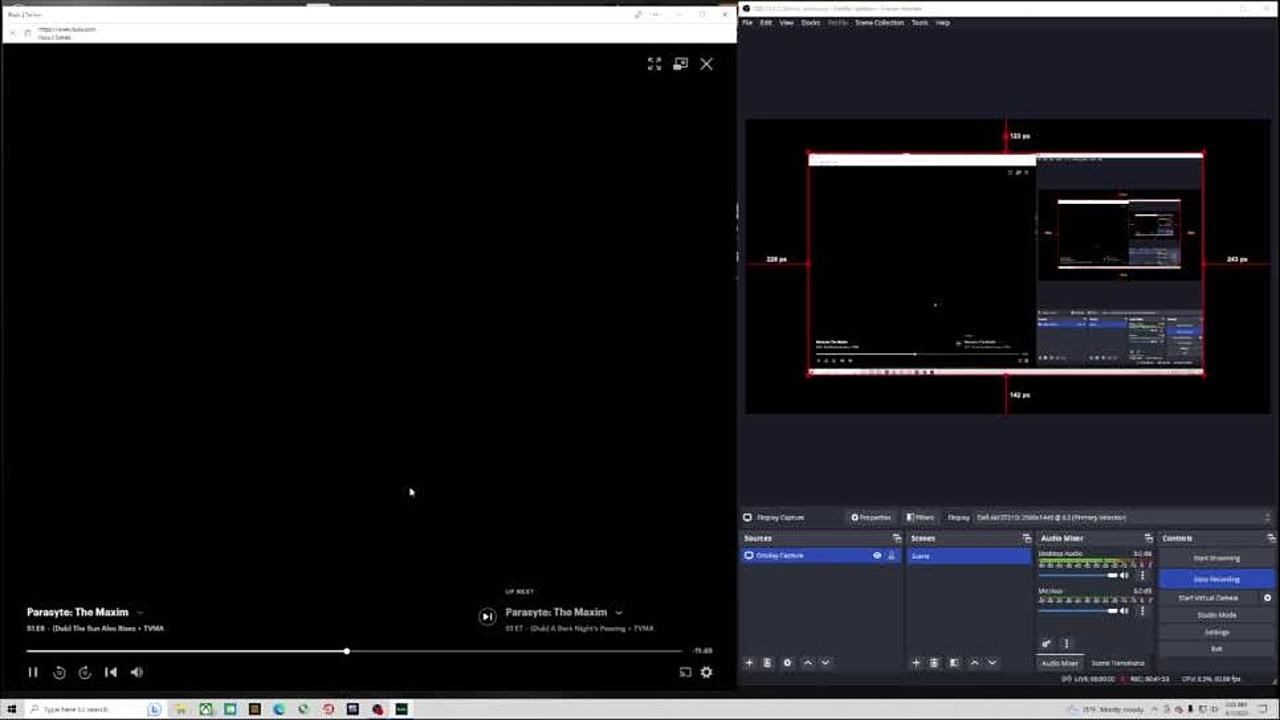This screenshot has height=720, width=1280.
Task: Add a new source in OBS
Action: click(749, 663)
